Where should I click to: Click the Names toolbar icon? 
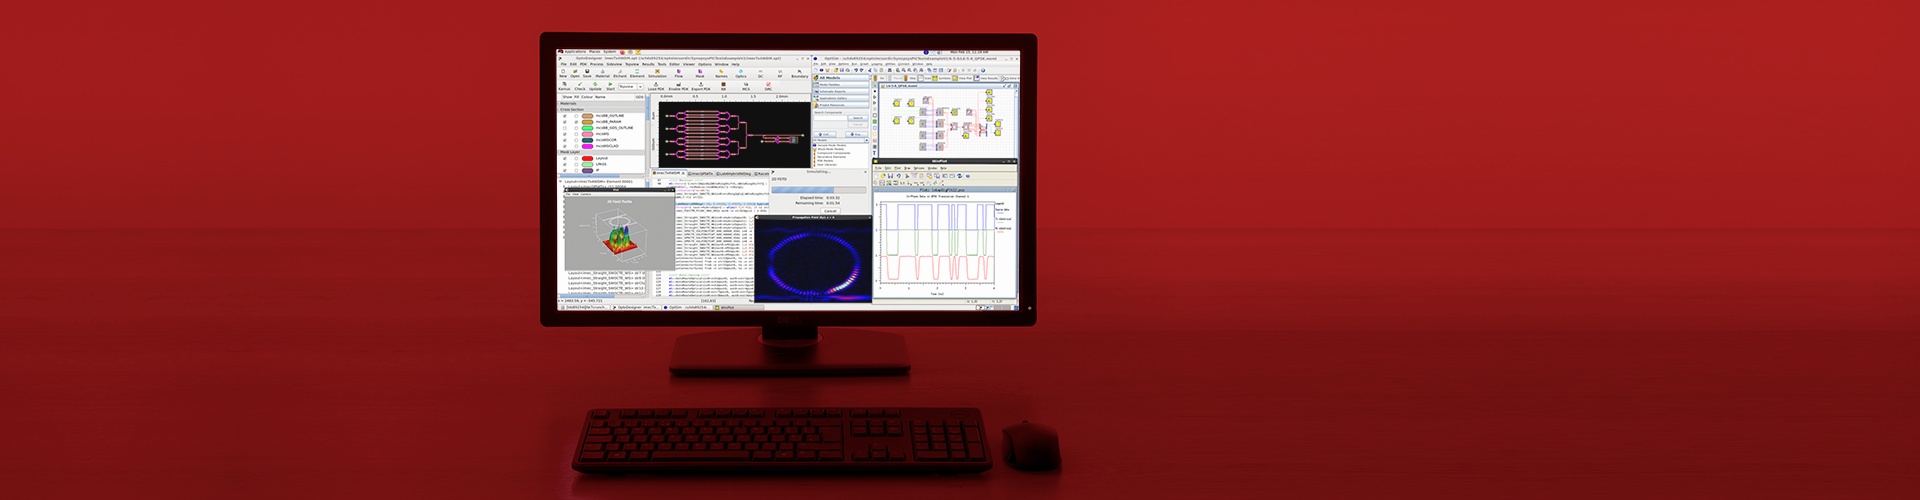pos(721,73)
